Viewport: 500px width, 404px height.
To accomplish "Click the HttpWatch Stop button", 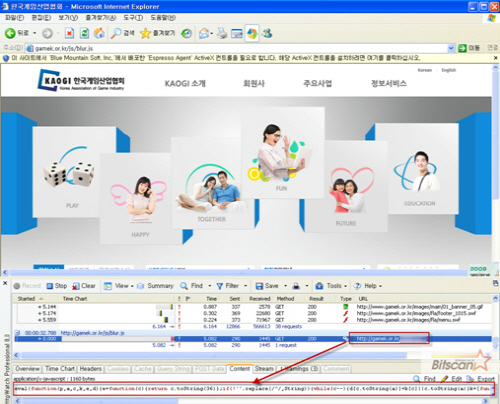I will click(x=57, y=286).
